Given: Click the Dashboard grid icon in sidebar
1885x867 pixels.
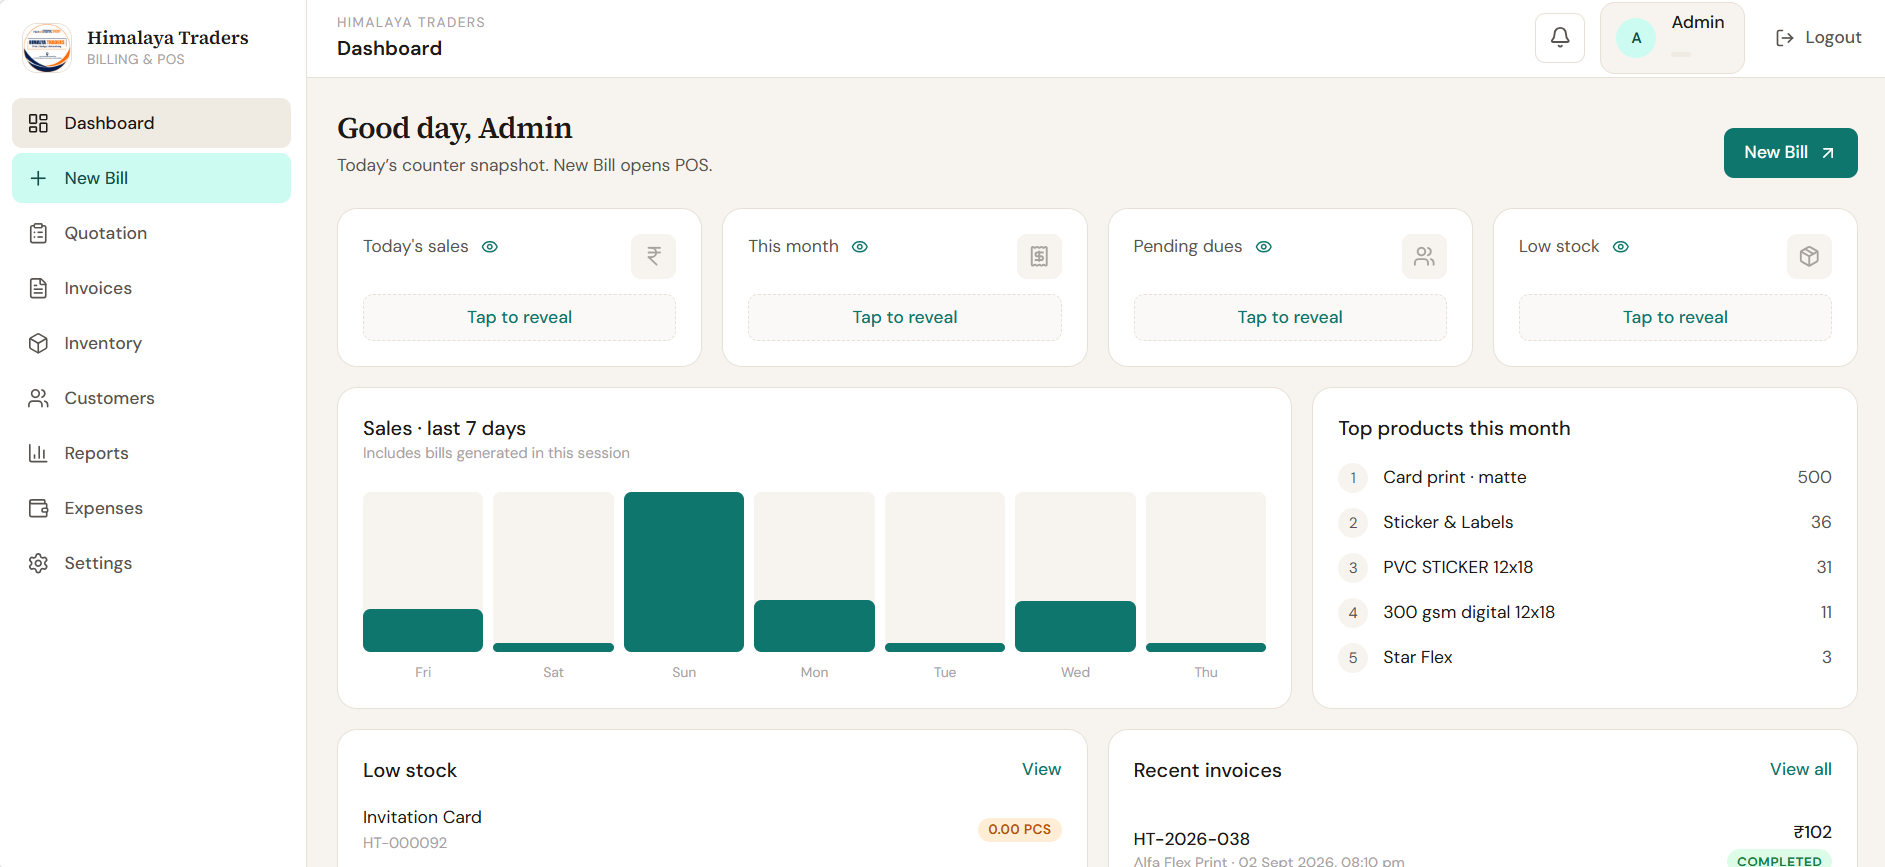Looking at the screenshot, I should point(38,123).
